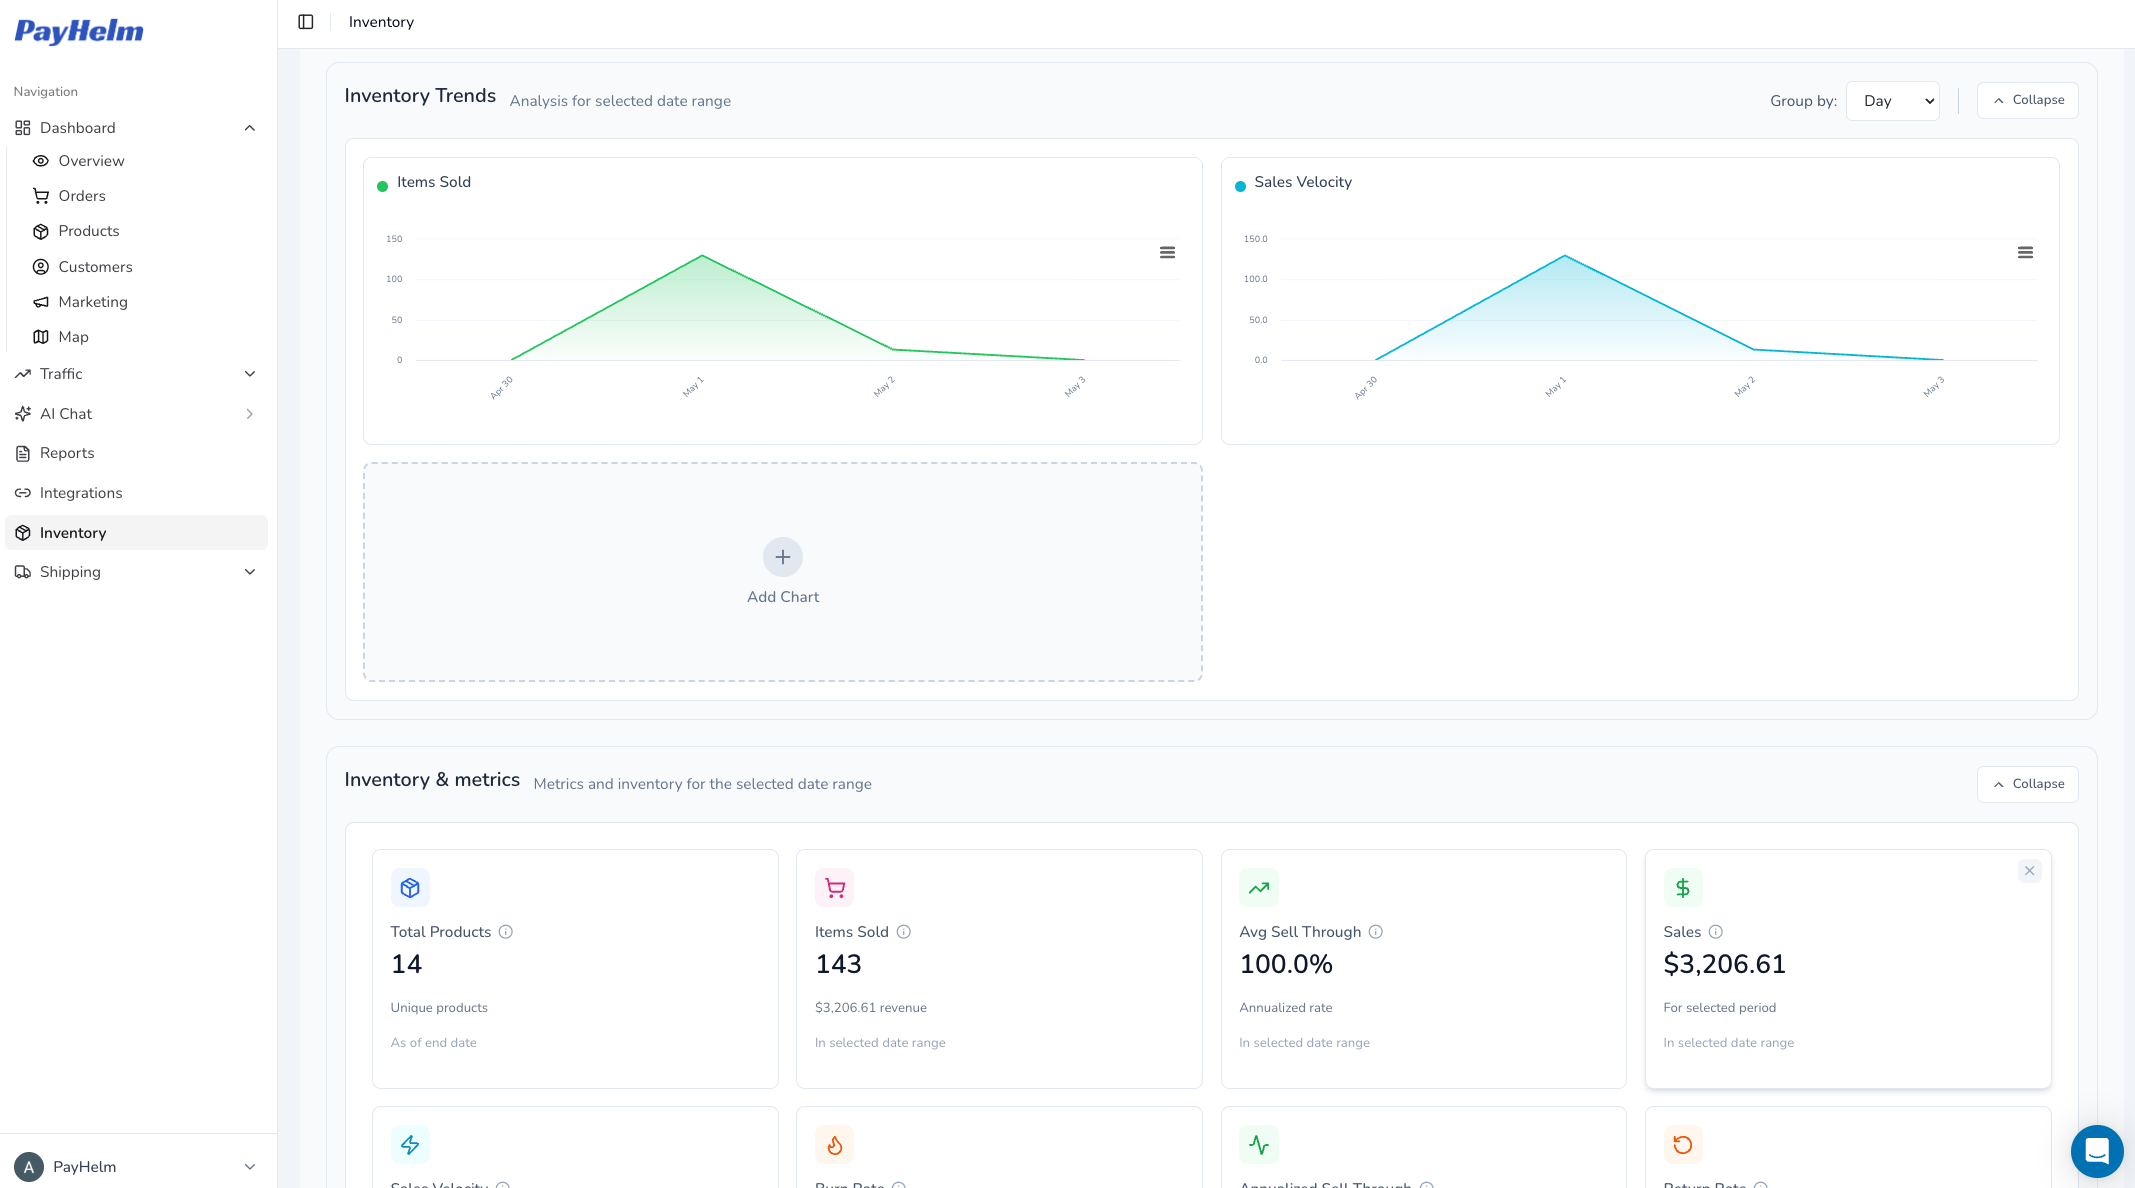
Task: Expand the Traffic menu chevron
Action: coord(250,374)
